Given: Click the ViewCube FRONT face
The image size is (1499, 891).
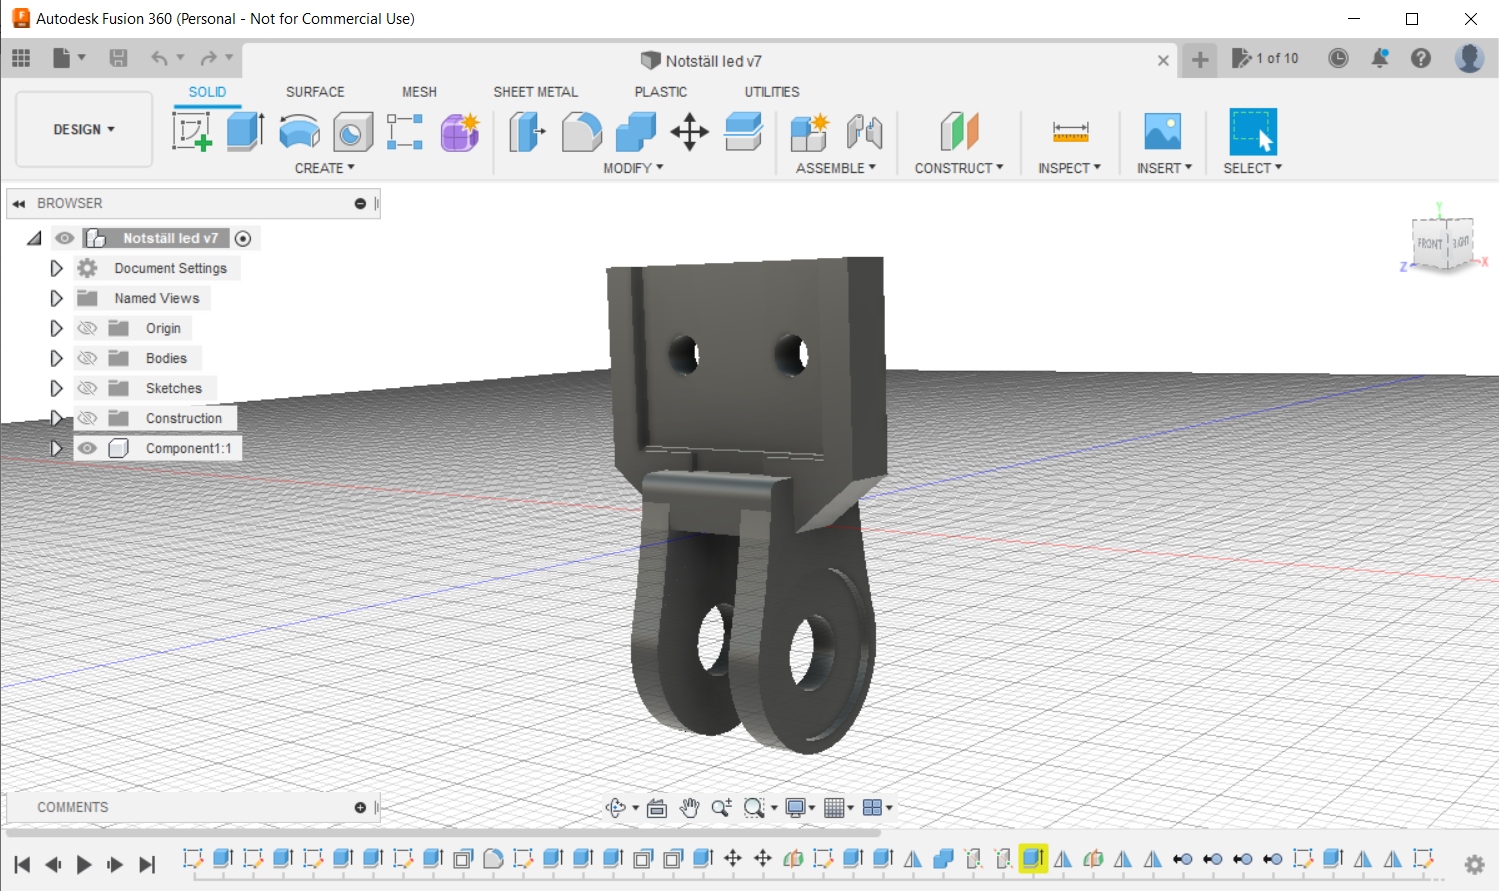Looking at the screenshot, I should 1430,243.
